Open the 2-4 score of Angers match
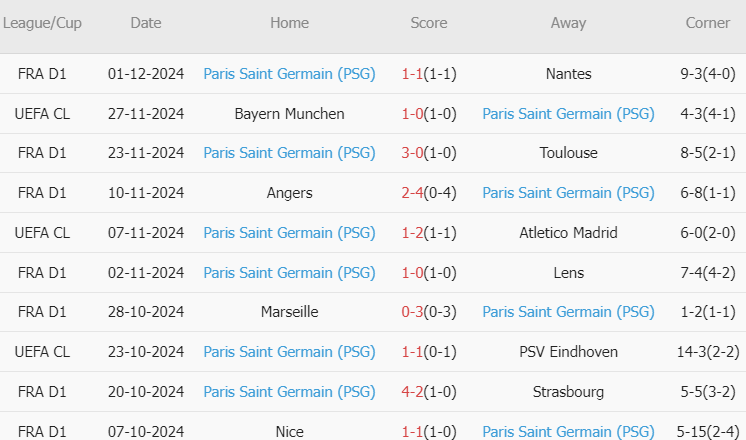746x440 pixels. [x=412, y=193]
